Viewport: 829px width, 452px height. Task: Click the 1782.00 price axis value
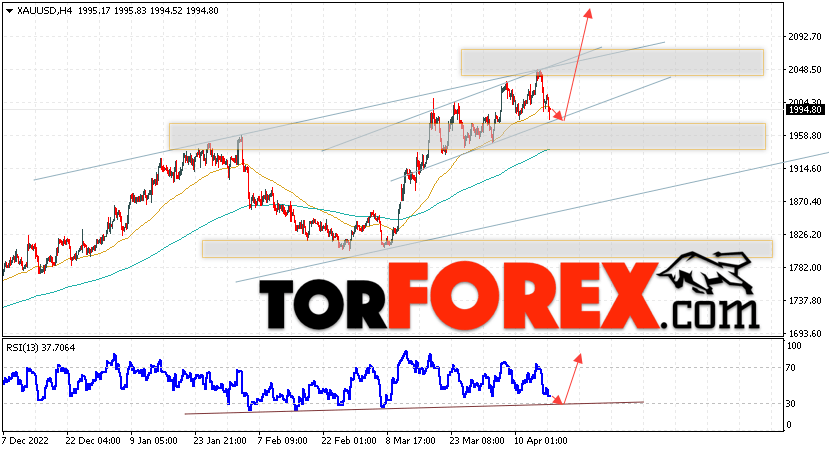(x=805, y=268)
